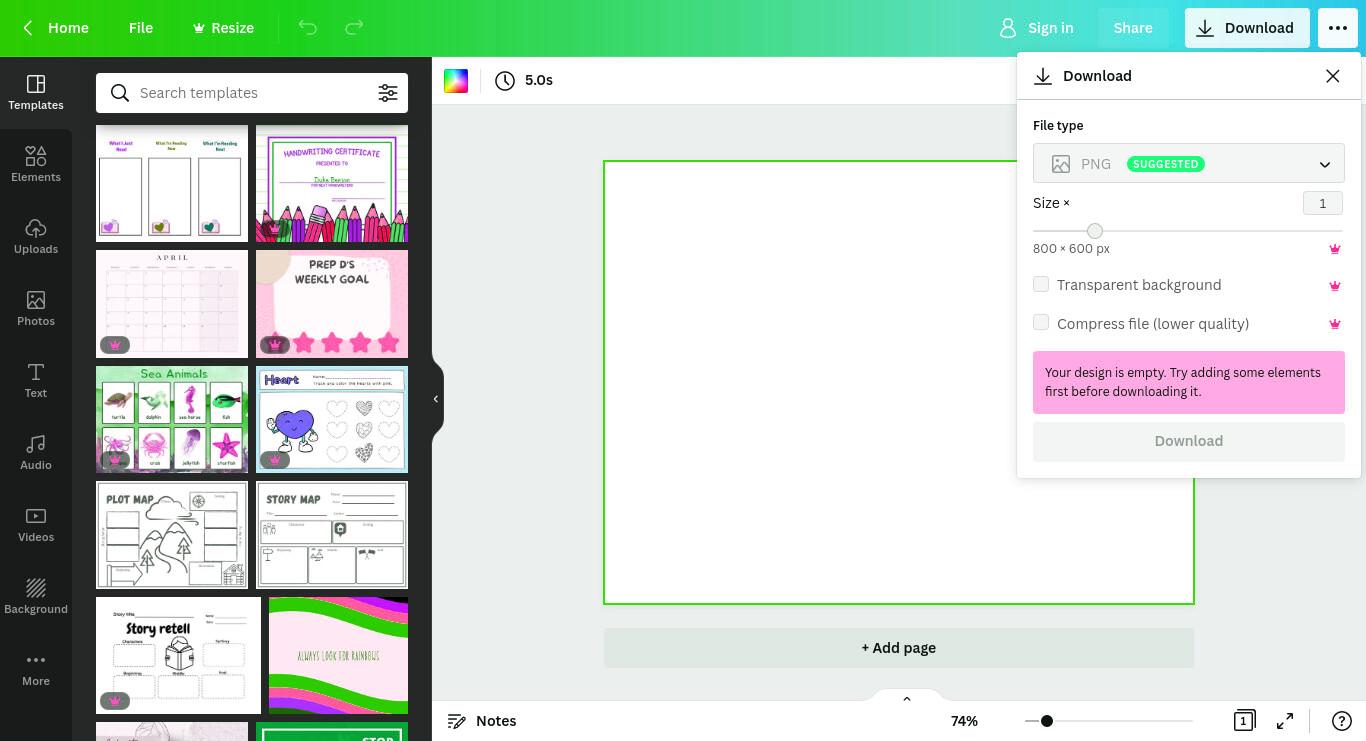Image resolution: width=1366 pixels, height=741 pixels.
Task: Click the undo arrow icon
Action: click(x=308, y=28)
